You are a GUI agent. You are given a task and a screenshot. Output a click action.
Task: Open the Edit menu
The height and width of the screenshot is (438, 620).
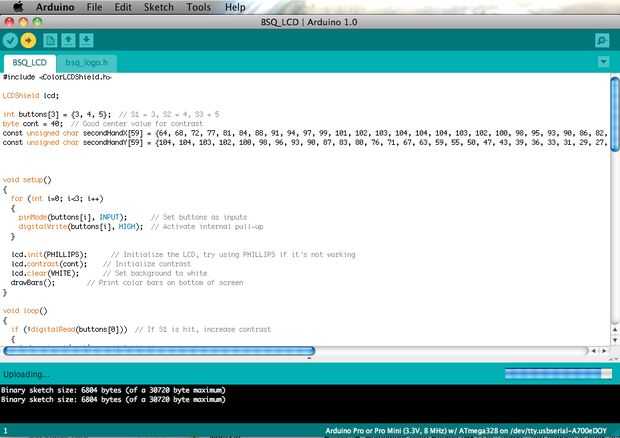[x=123, y=7]
